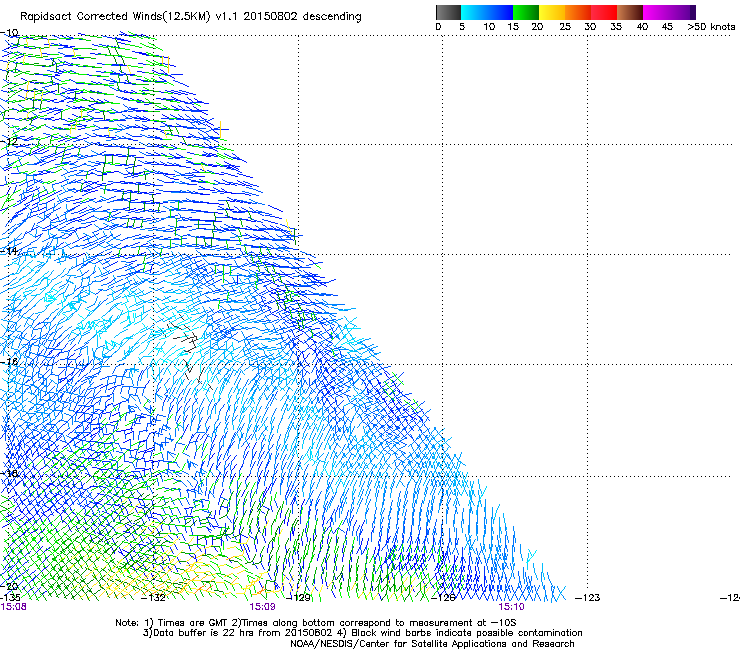Click the magenta-purple 40-50 knots legend swatch
This screenshot has width=740, height=650.
[669, 12]
